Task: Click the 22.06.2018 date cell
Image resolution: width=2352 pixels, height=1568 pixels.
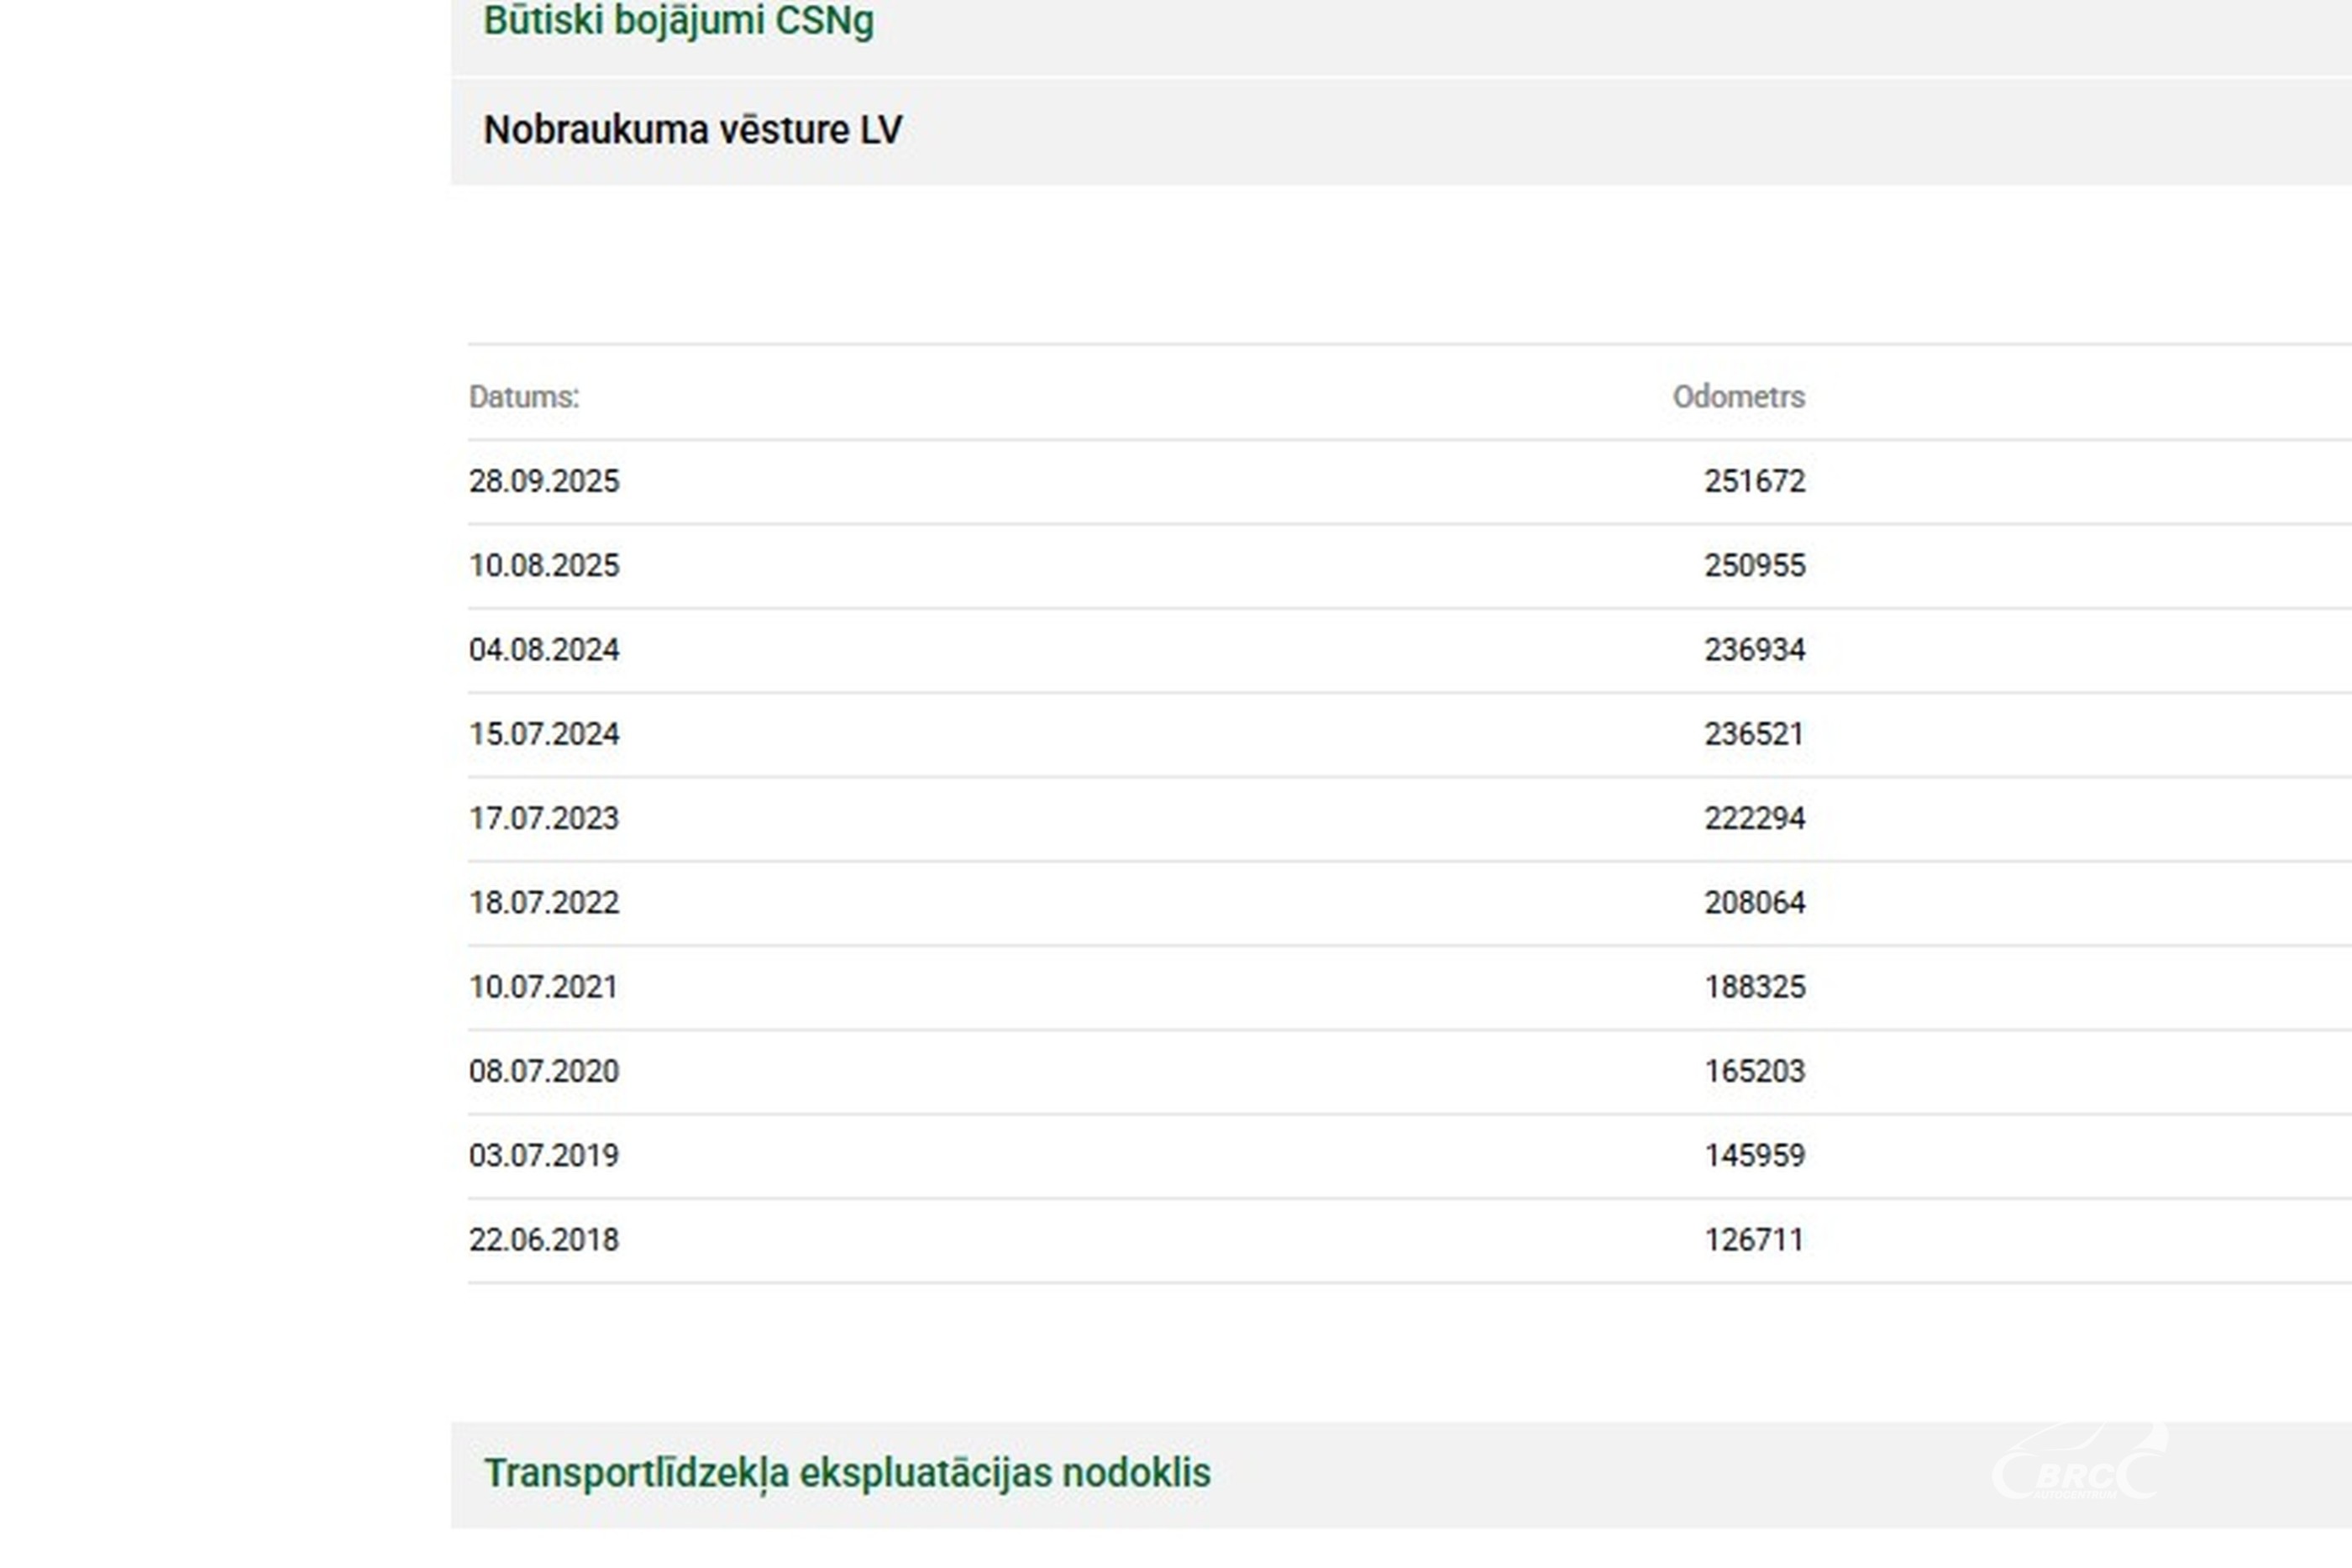Action: (544, 1240)
